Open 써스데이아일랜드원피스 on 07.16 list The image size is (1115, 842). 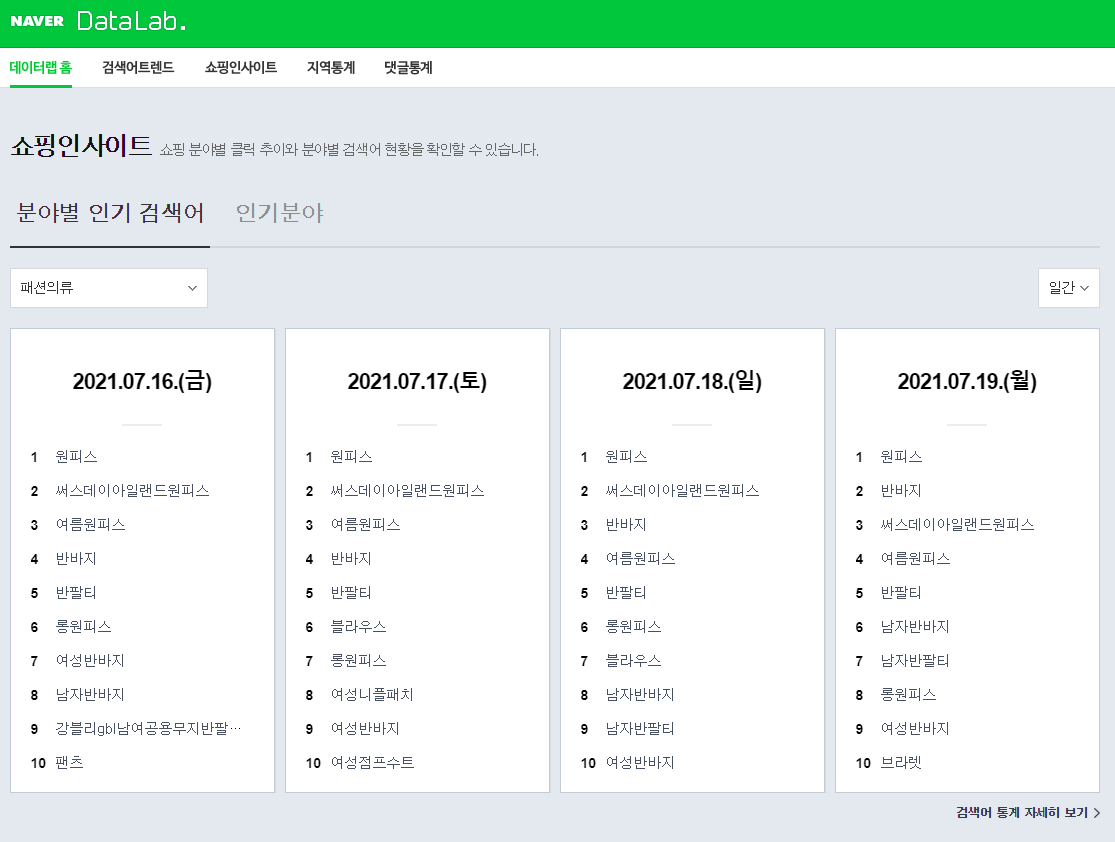pos(132,491)
